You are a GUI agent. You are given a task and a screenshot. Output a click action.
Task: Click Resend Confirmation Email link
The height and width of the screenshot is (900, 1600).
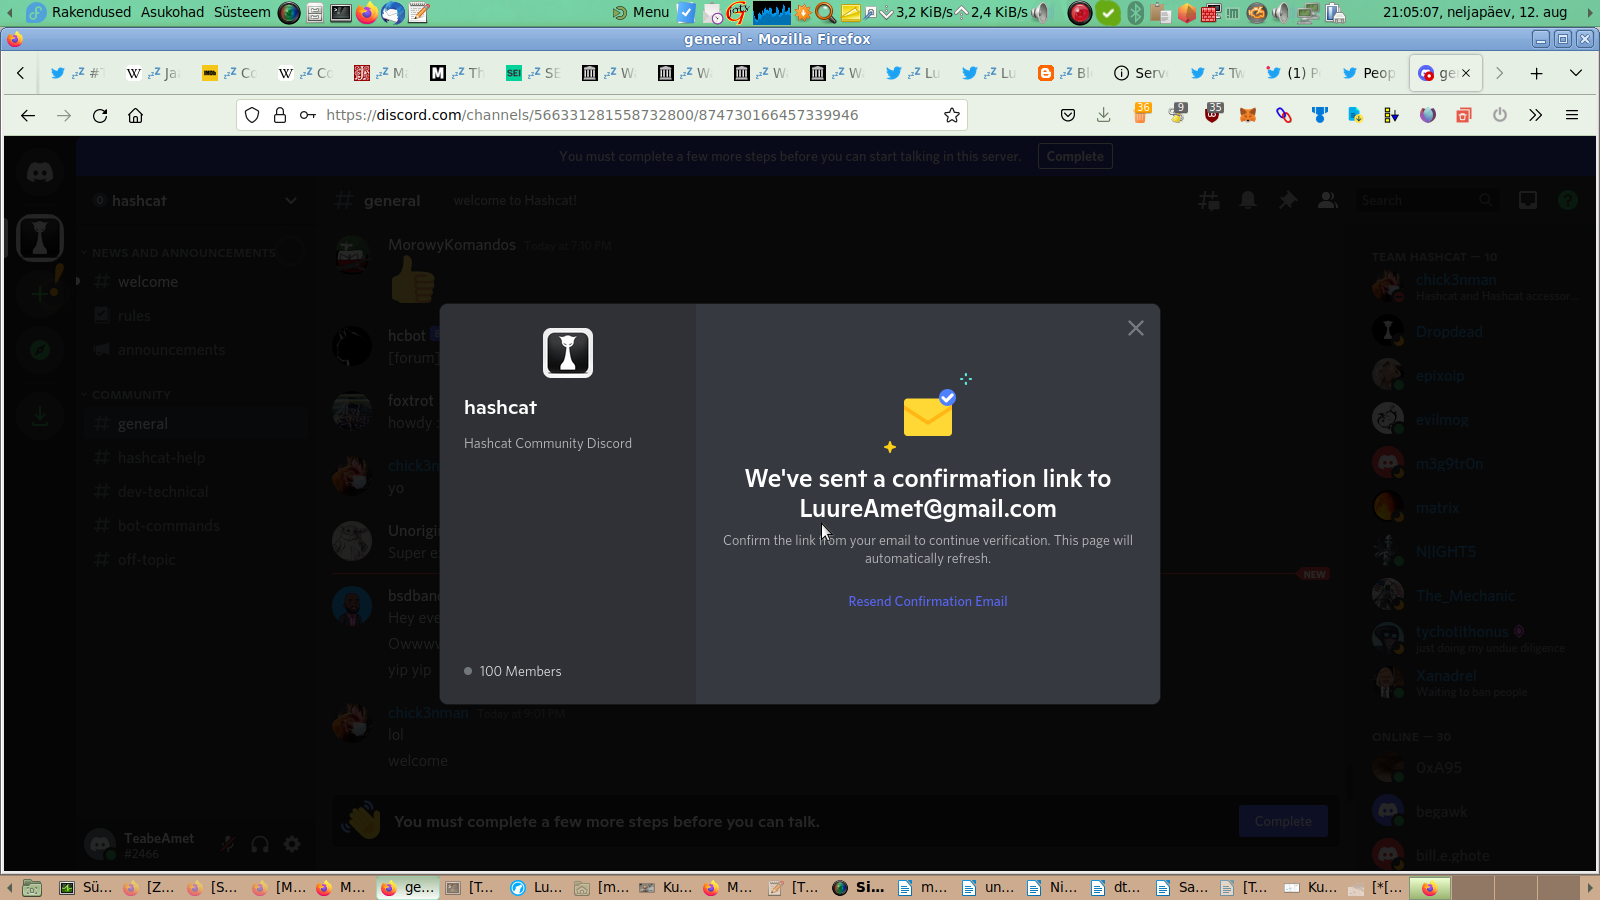pyautogui.click(x=927, y=601)
